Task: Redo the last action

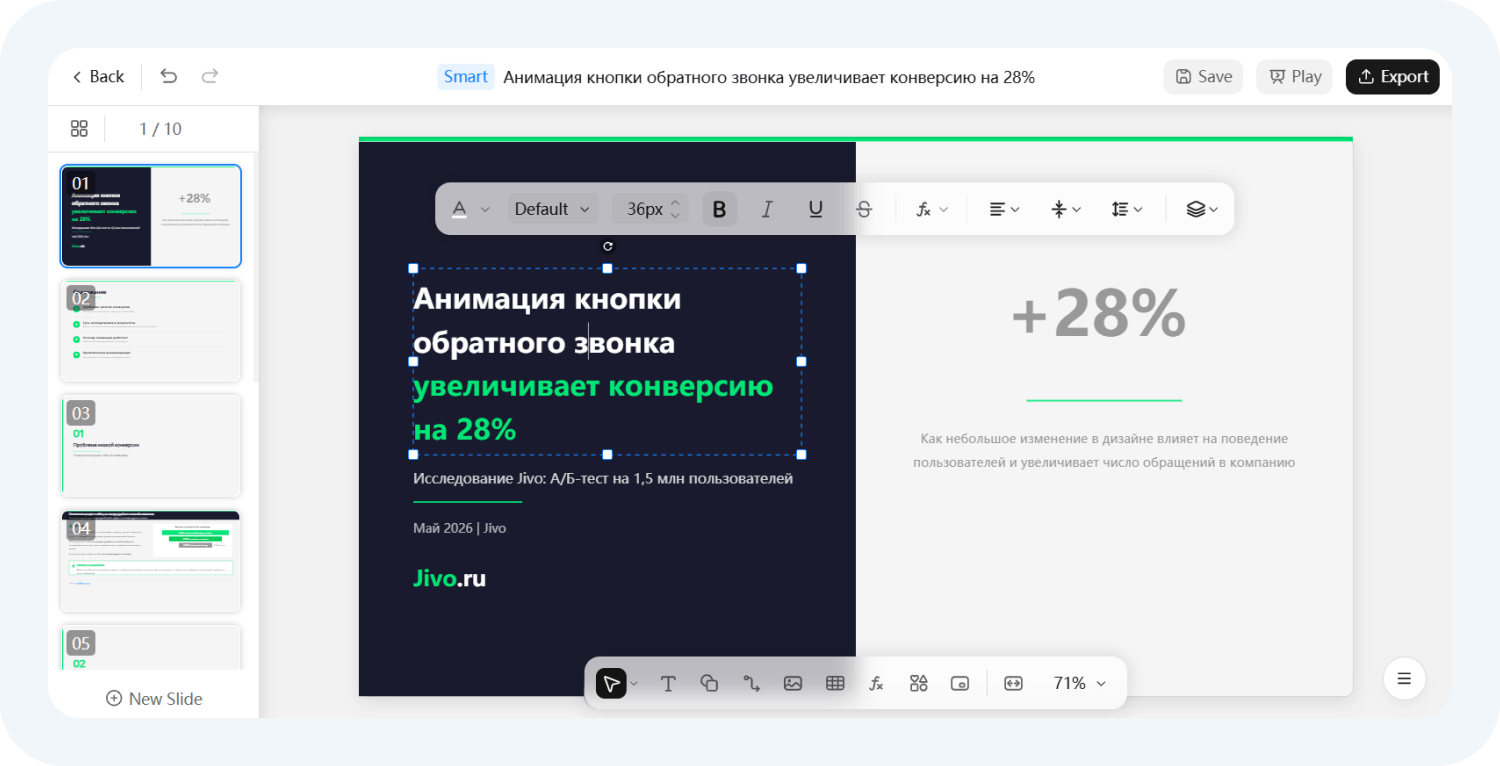Action: 210,77
